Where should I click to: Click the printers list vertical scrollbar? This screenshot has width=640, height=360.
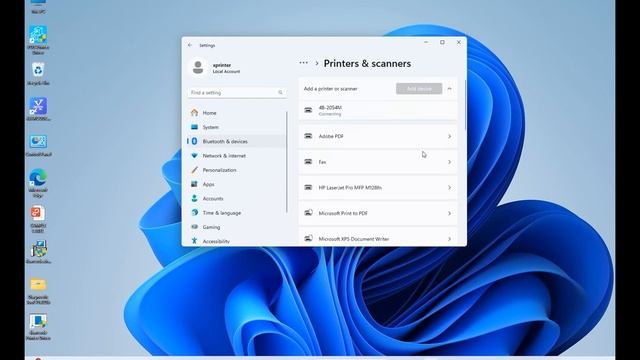(465, 105)
